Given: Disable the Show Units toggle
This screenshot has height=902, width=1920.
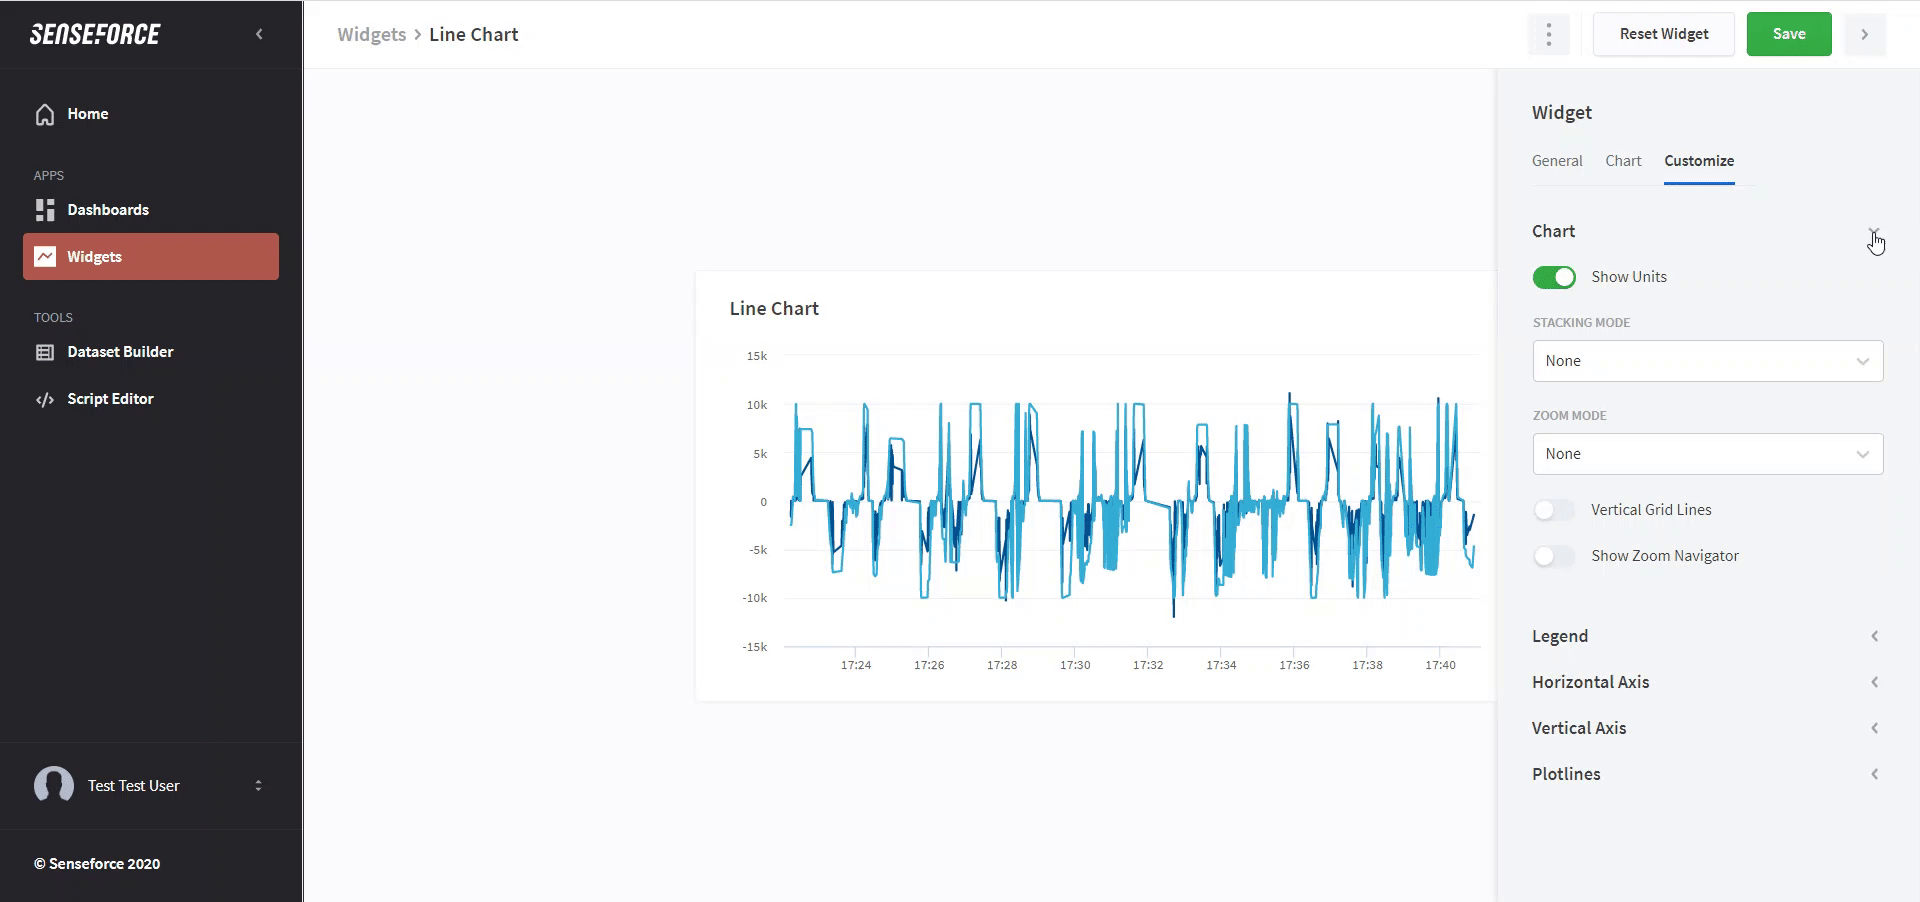Looking at the screenshot, I should 1554,277.
